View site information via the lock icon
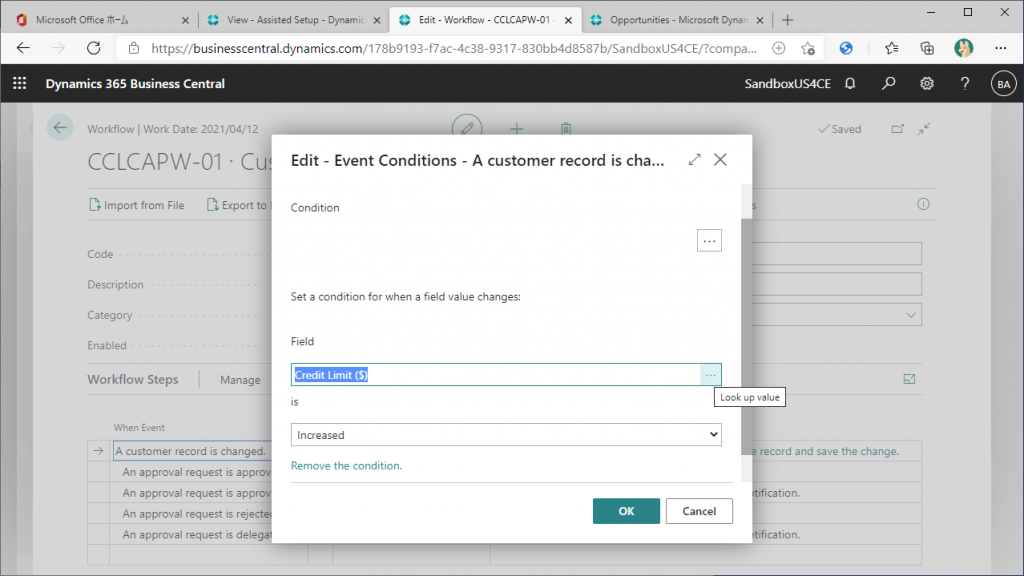1024x576 pixels. click(134, 48)
